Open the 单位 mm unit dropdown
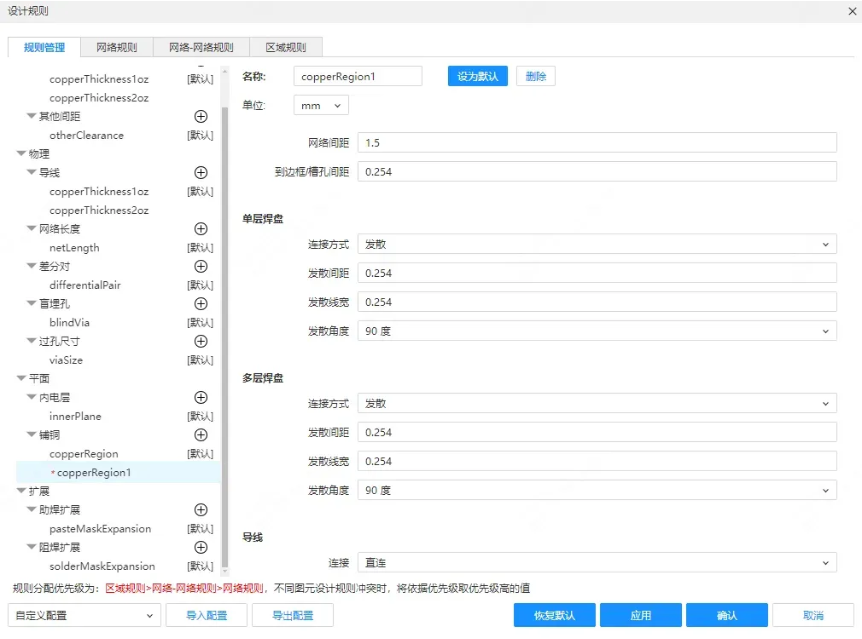Image resolution: width=862 pixels, height=639 pixels. tap(320, 104)
